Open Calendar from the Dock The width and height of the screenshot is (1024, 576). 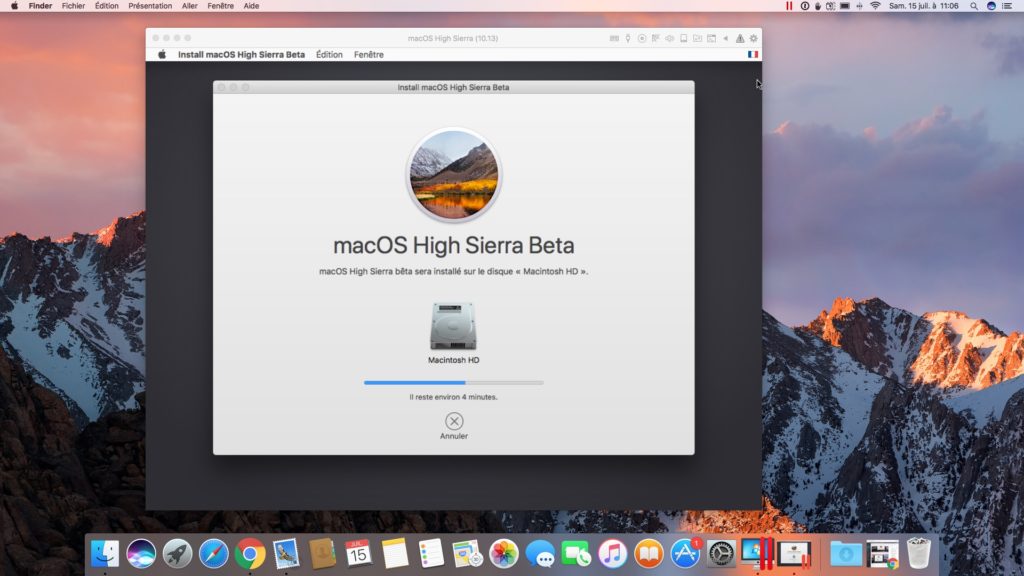tap(359, 554)
